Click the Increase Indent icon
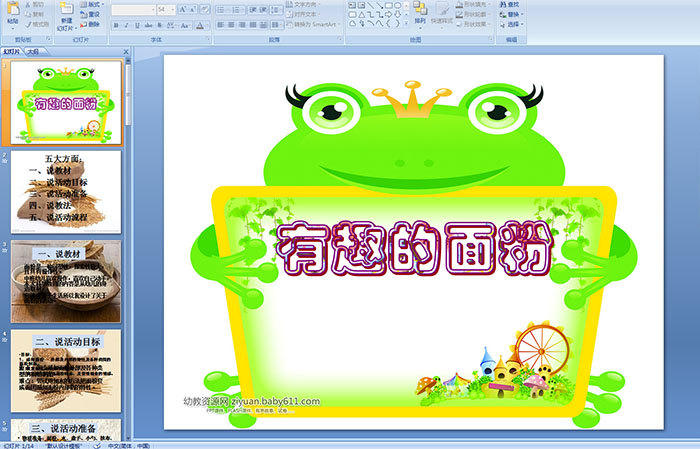 pyautogui.click(x=263, y=9)
